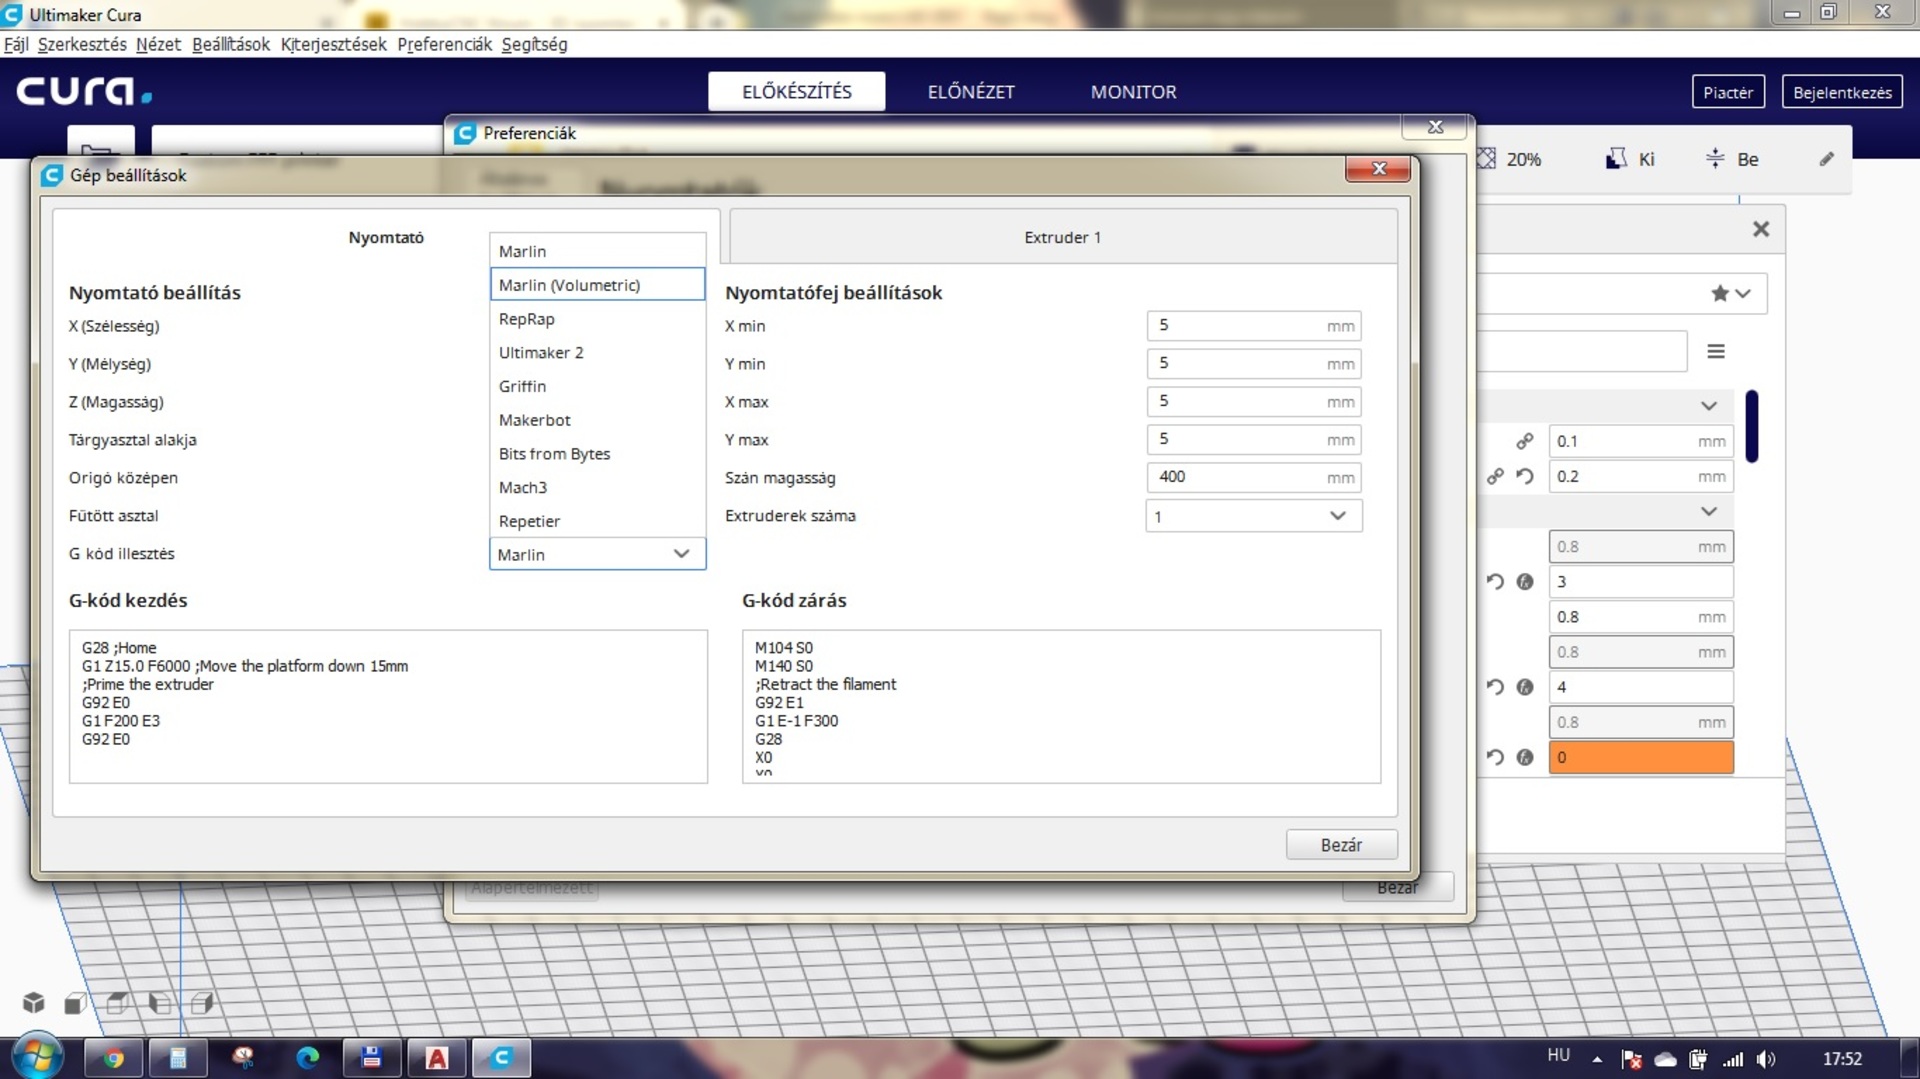Open the Segítség menu
This screenshot has width=1920, height=1079.
(534, 44)
